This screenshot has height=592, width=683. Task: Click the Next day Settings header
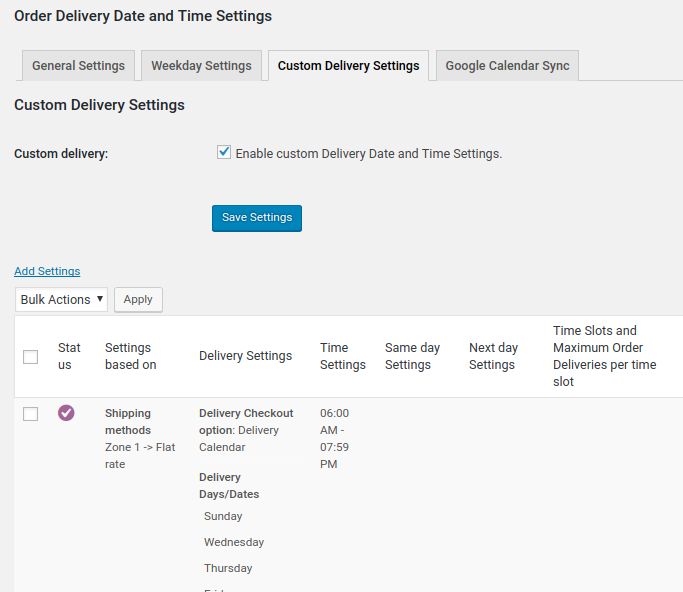click(493, 356)
